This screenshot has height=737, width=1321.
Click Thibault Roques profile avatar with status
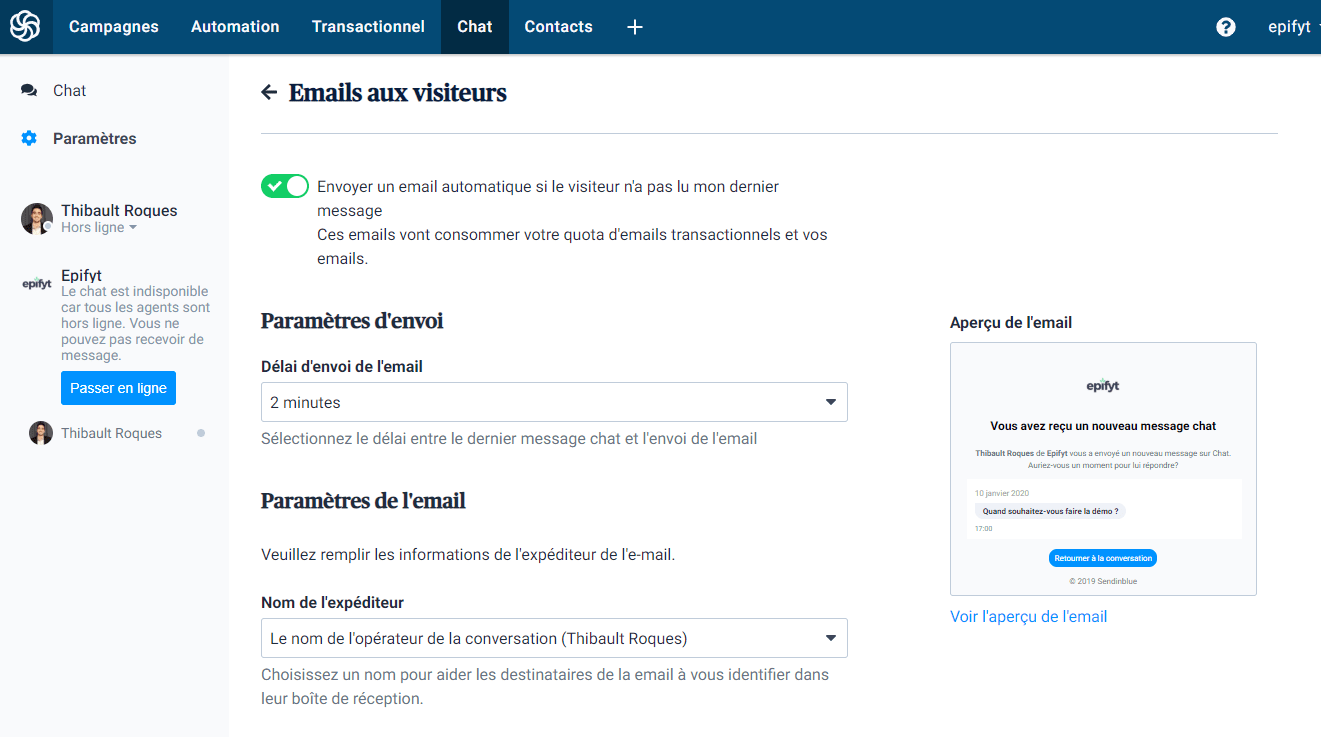click(x=37, y=219)
